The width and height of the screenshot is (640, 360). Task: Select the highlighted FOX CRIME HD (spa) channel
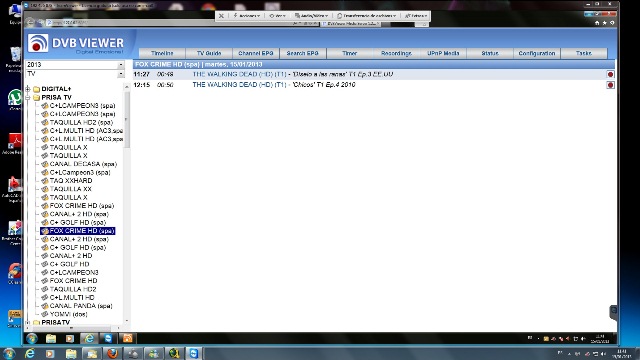pos(78,231)
